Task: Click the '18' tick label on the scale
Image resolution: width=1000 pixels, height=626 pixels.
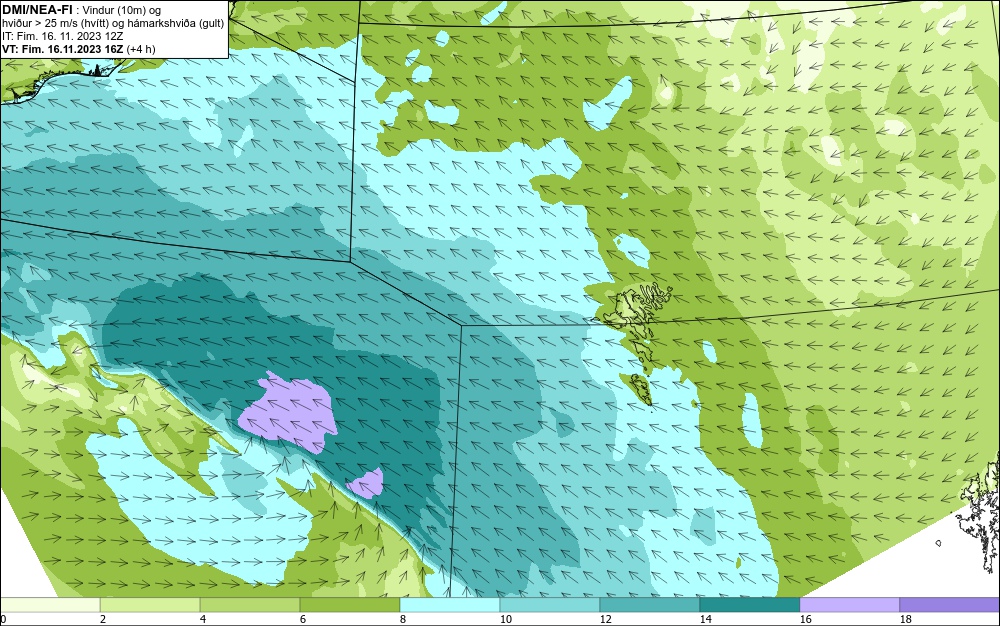Action: coord(906,619)
